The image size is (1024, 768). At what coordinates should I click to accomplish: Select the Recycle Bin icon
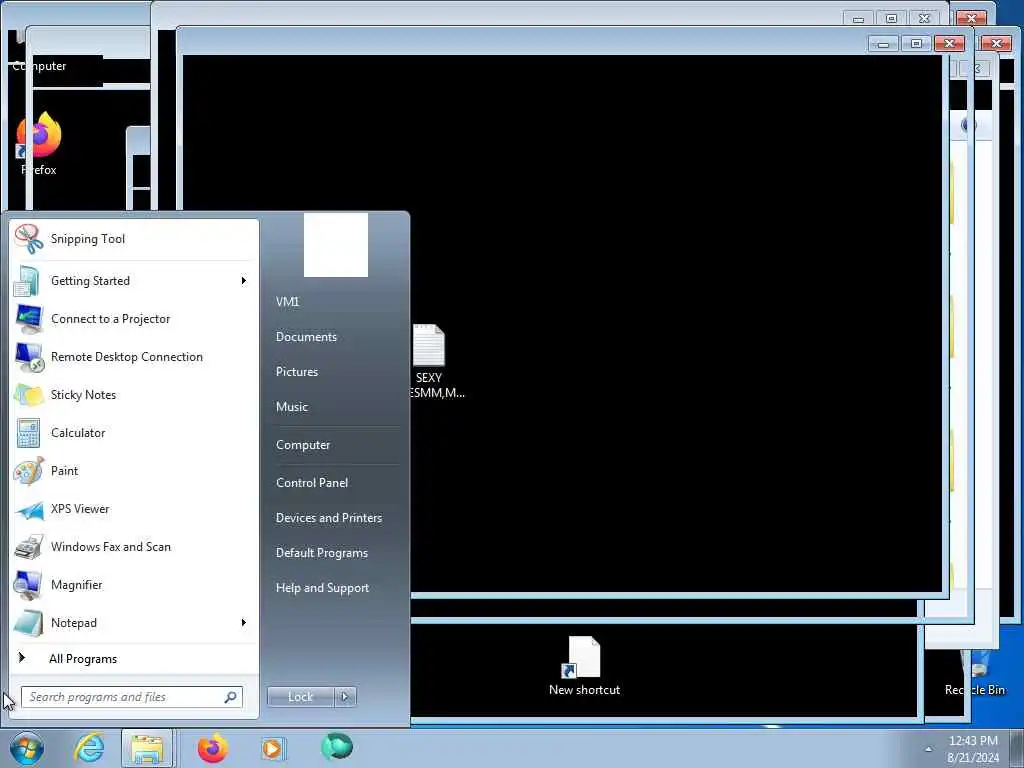pyautogui.click(x=975, y=674)
